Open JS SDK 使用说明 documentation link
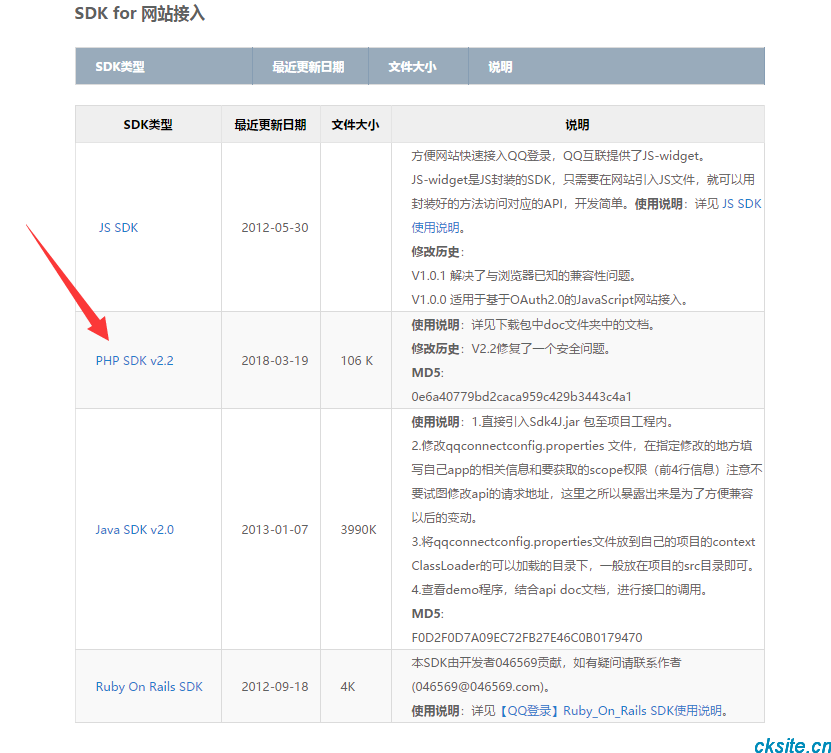831x753 pixels. coord(586,216)
